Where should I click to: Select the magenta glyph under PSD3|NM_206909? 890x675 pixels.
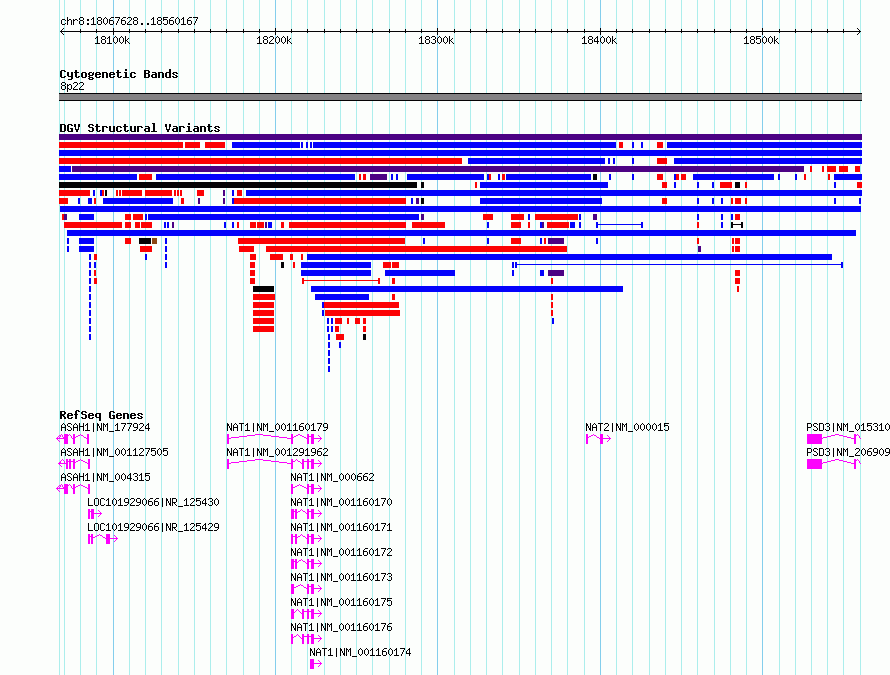833,464
